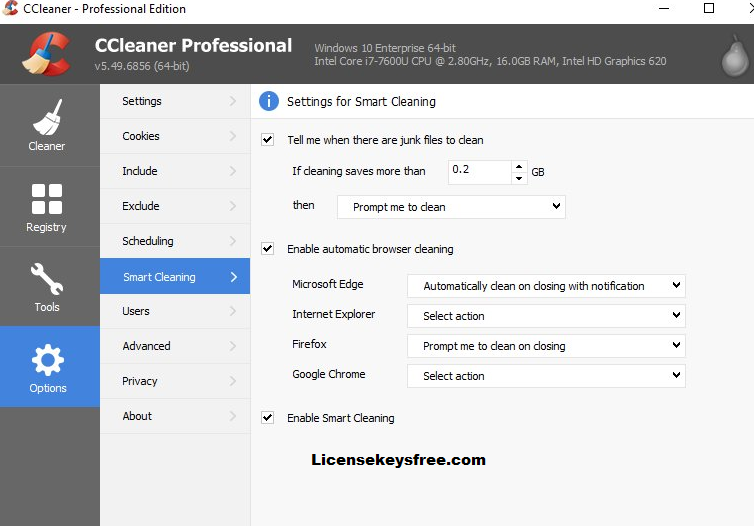Open the Registry section grid icon
Image resolution: width=754 pixels, height=526 pixels.
[47, 199]
